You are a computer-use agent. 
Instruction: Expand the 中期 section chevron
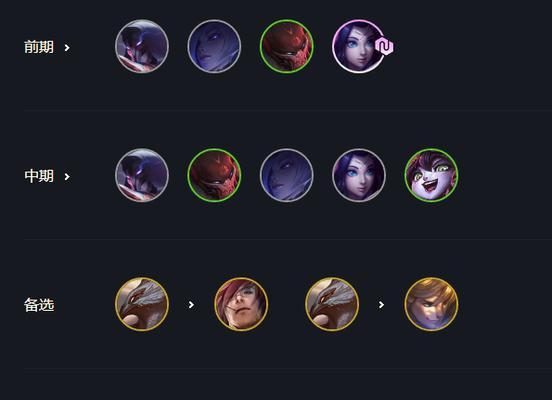67,176
